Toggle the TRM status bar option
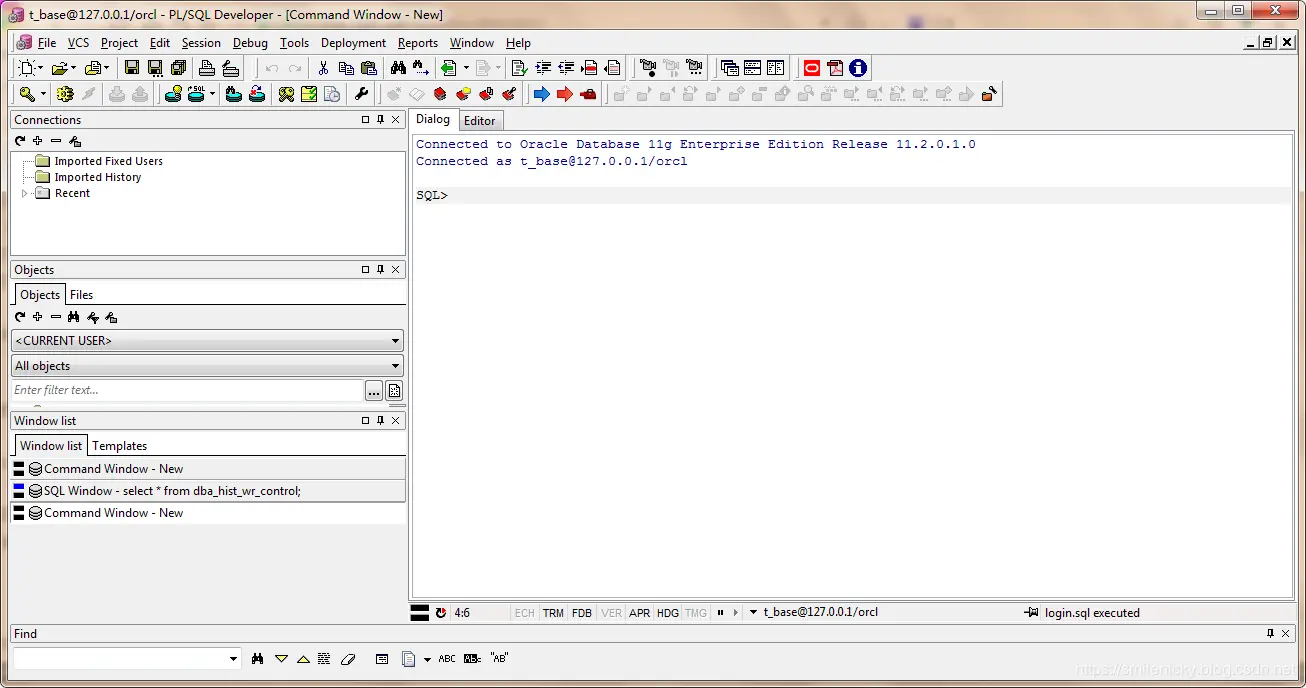Viewport: 1306px width, 688px height. pos(553,613)
